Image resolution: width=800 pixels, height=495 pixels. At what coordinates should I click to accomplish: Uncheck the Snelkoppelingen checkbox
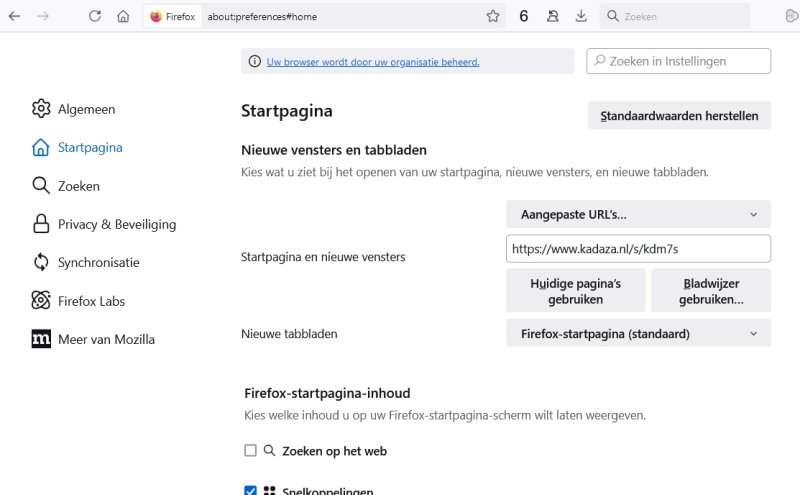(251, 491)
